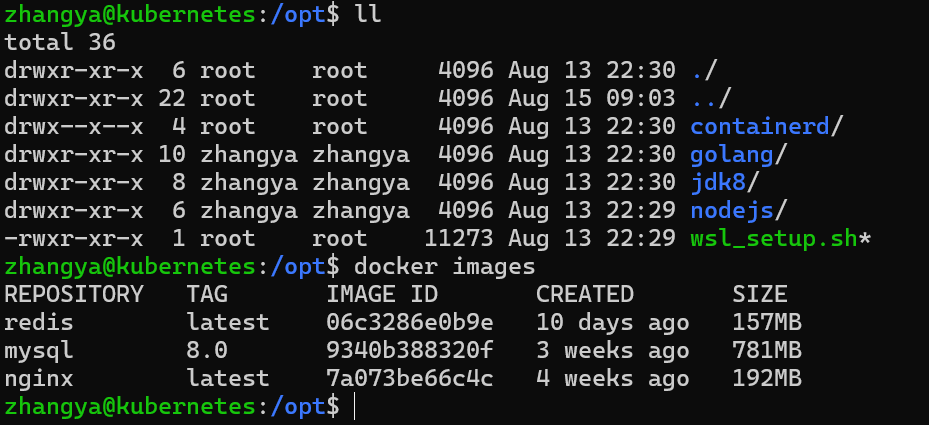The width and height of the screenshot is (929, 425).
Task: Click the SIZE column header
Action: point(760,295)
